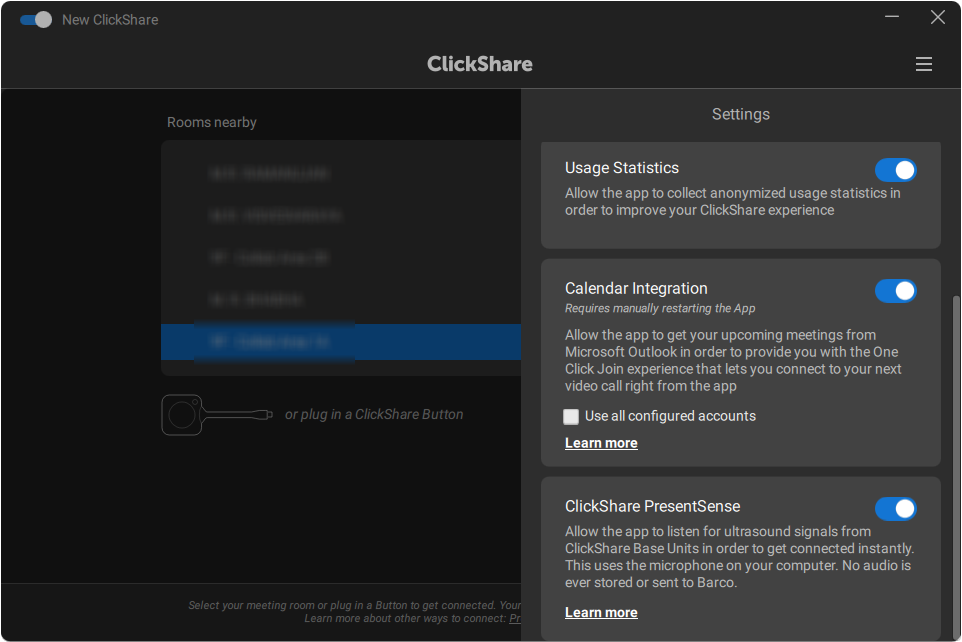
Task: Minimize the ClickShare window
Action: click(891, 18)
